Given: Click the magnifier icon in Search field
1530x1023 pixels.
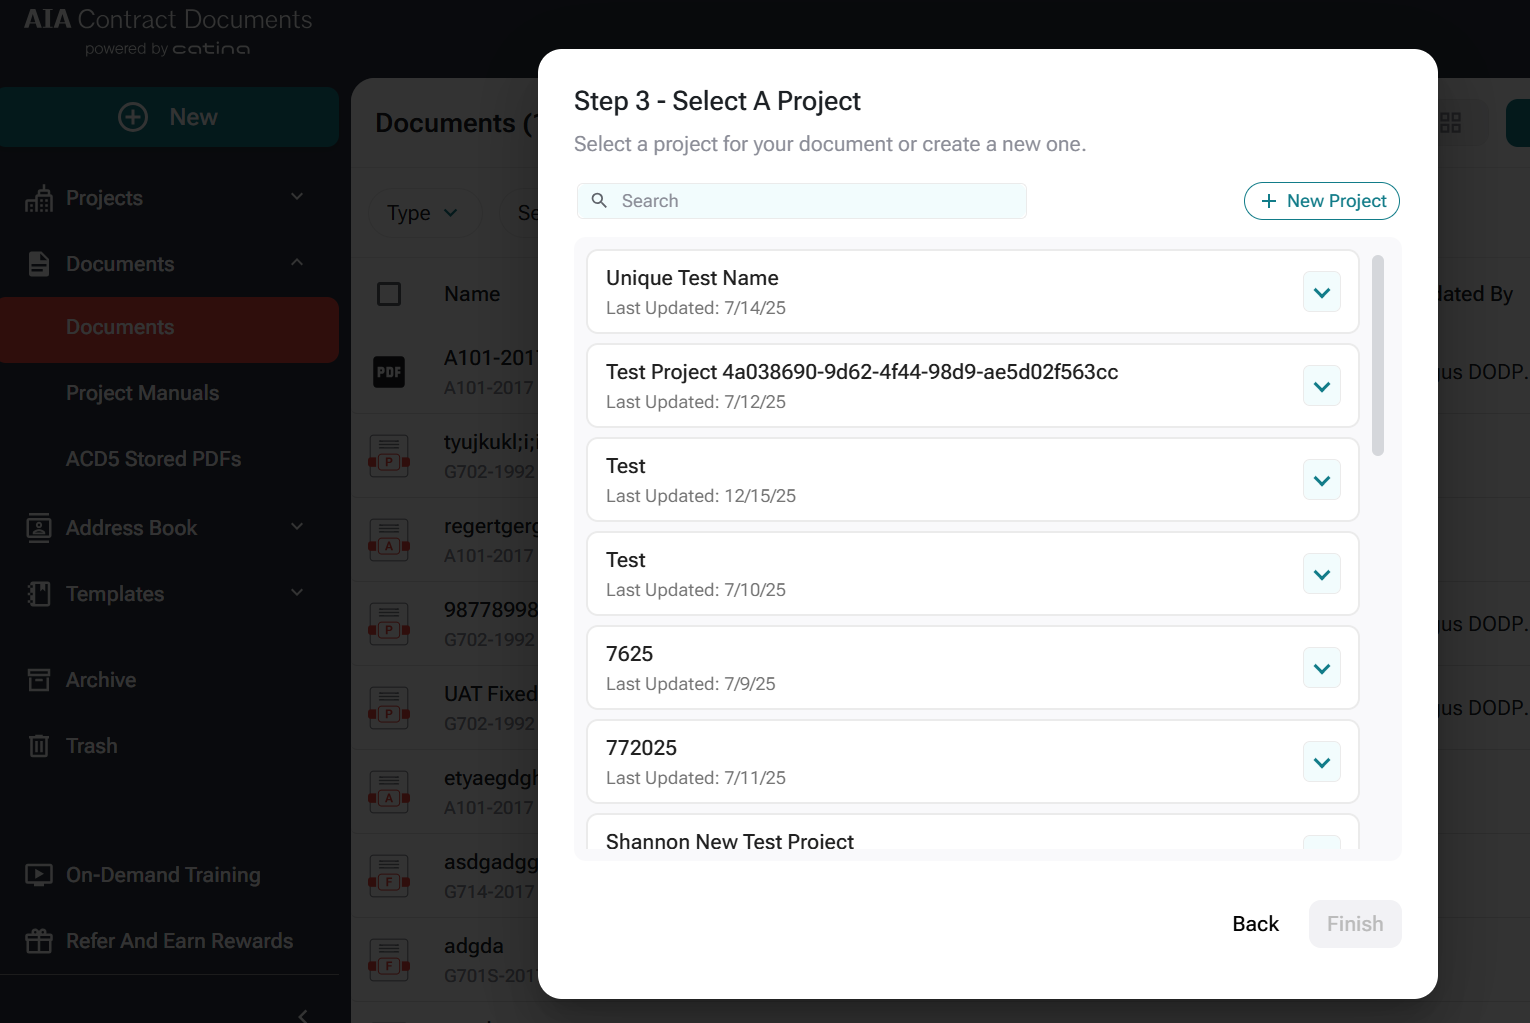Looking at the screenshot, I should 599,201.
